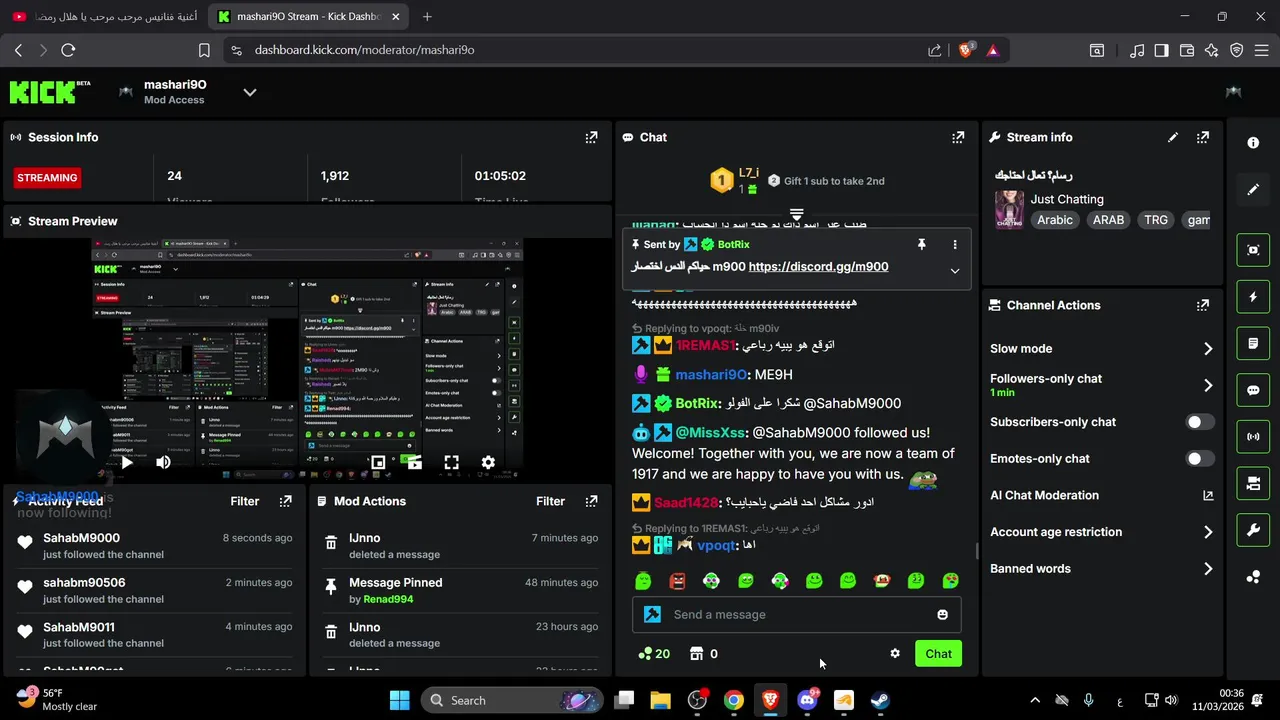Bookmark this page
Viewport: 1280px width, 720px height.
pos(204,50)
